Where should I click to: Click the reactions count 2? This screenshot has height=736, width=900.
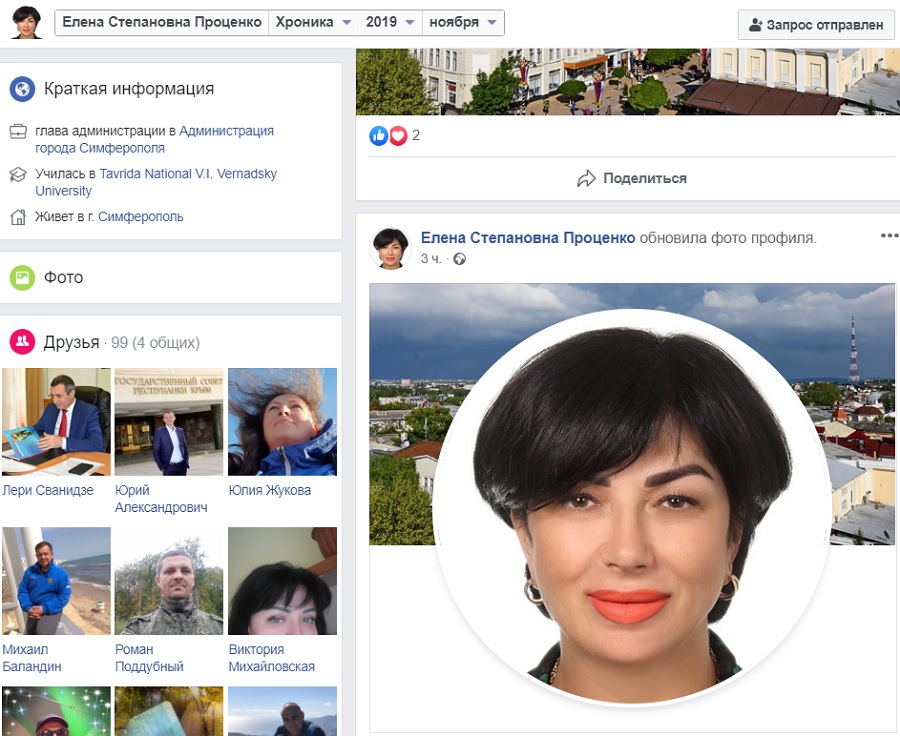(416, 135)
